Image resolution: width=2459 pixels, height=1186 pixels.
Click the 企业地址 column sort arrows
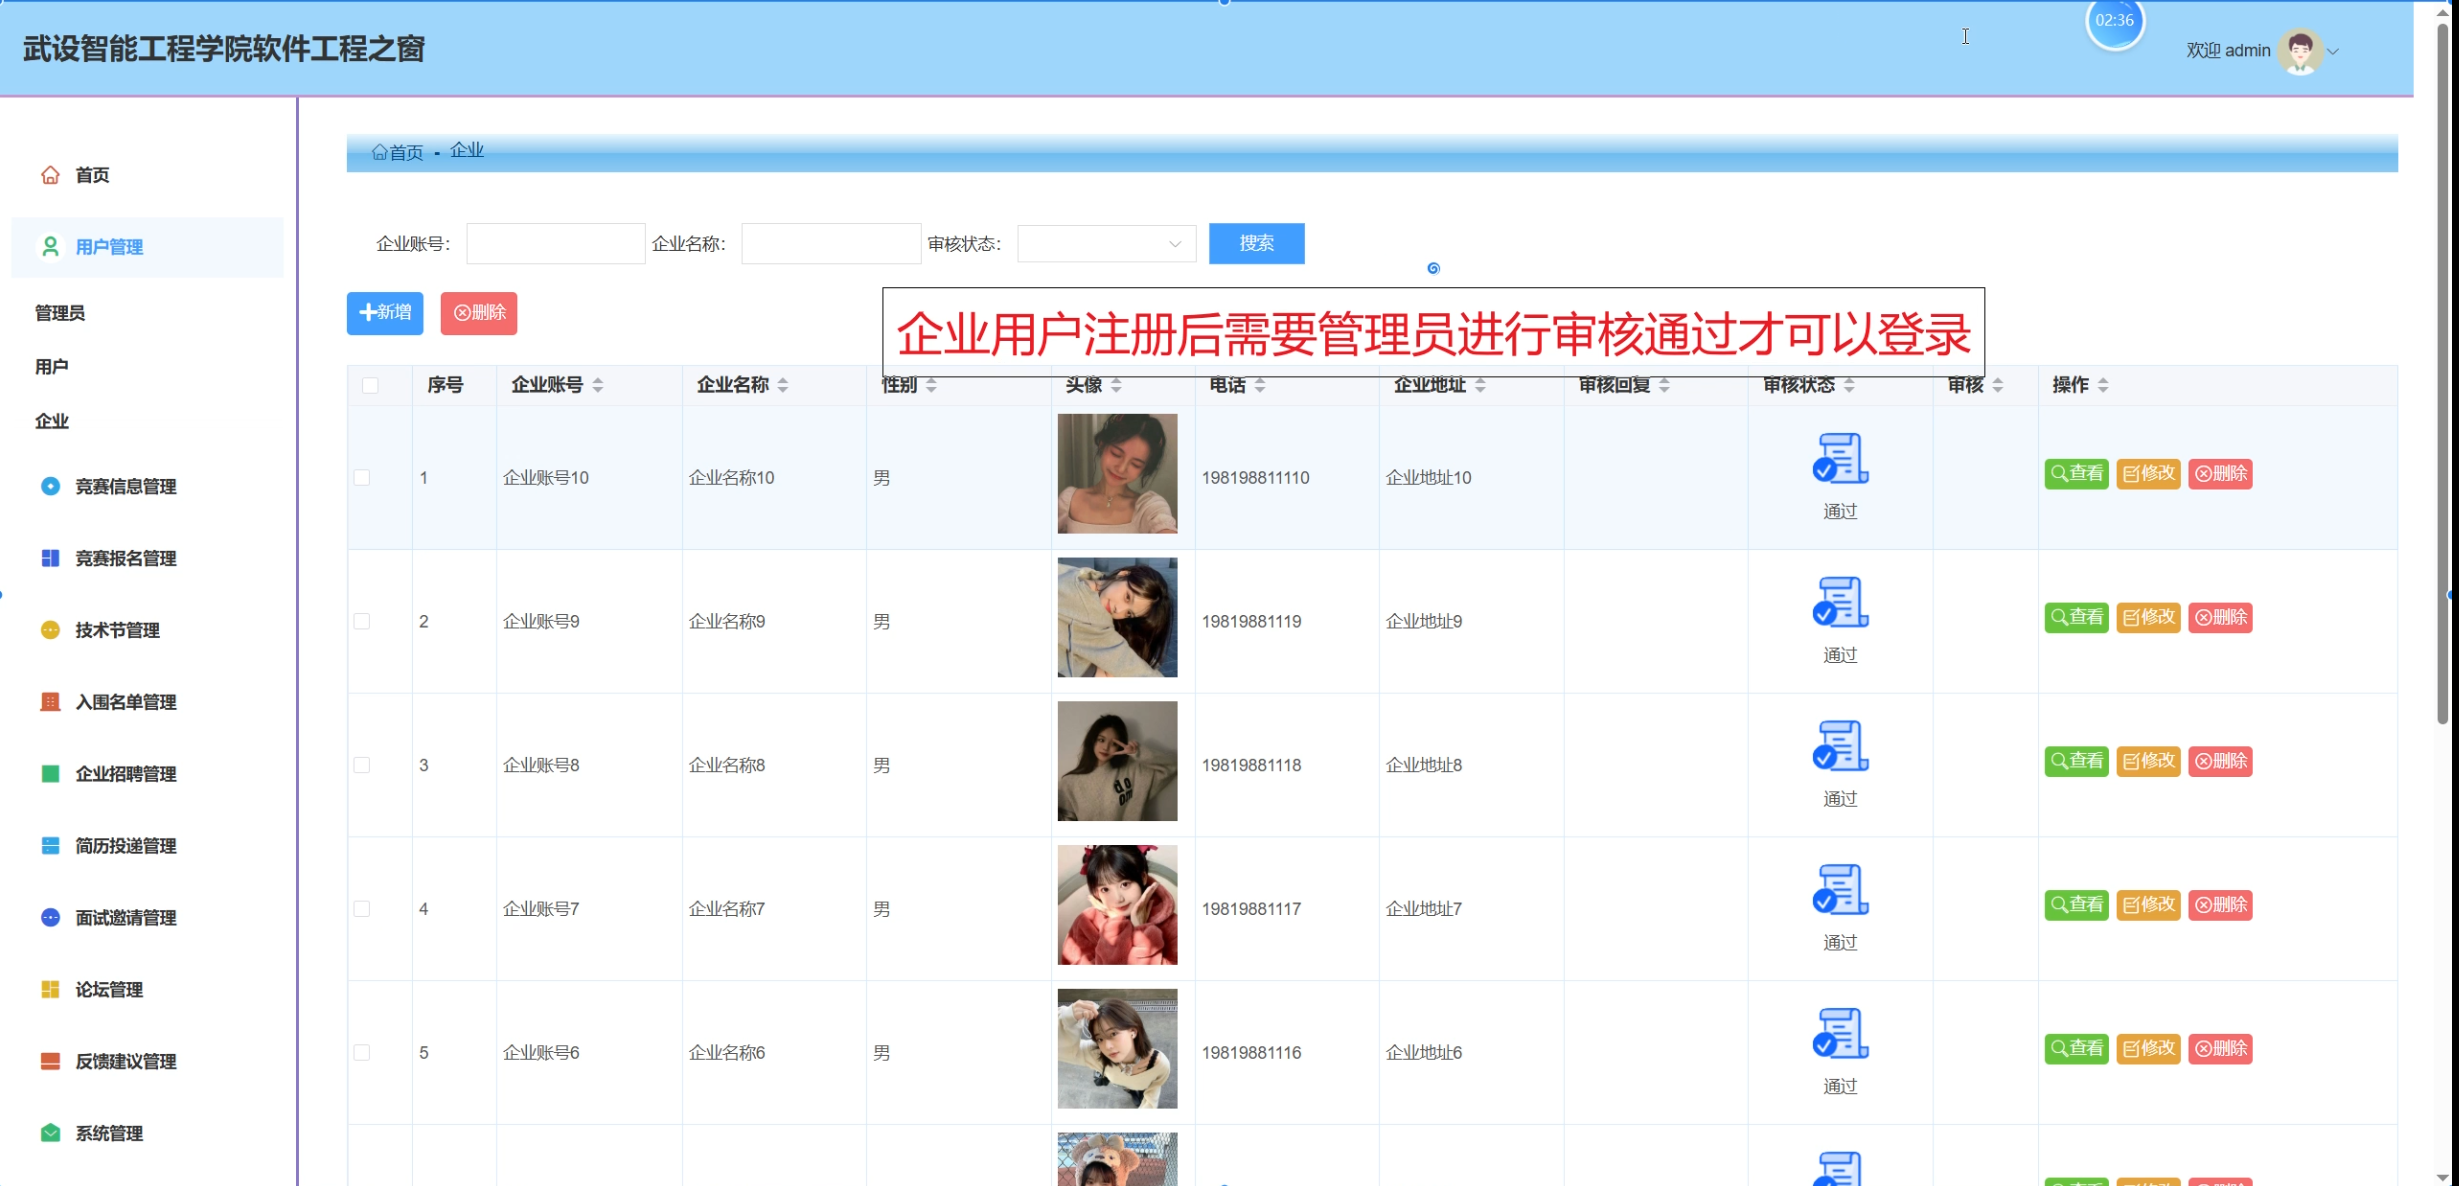pyautogui.click(x=1480, y=386)
